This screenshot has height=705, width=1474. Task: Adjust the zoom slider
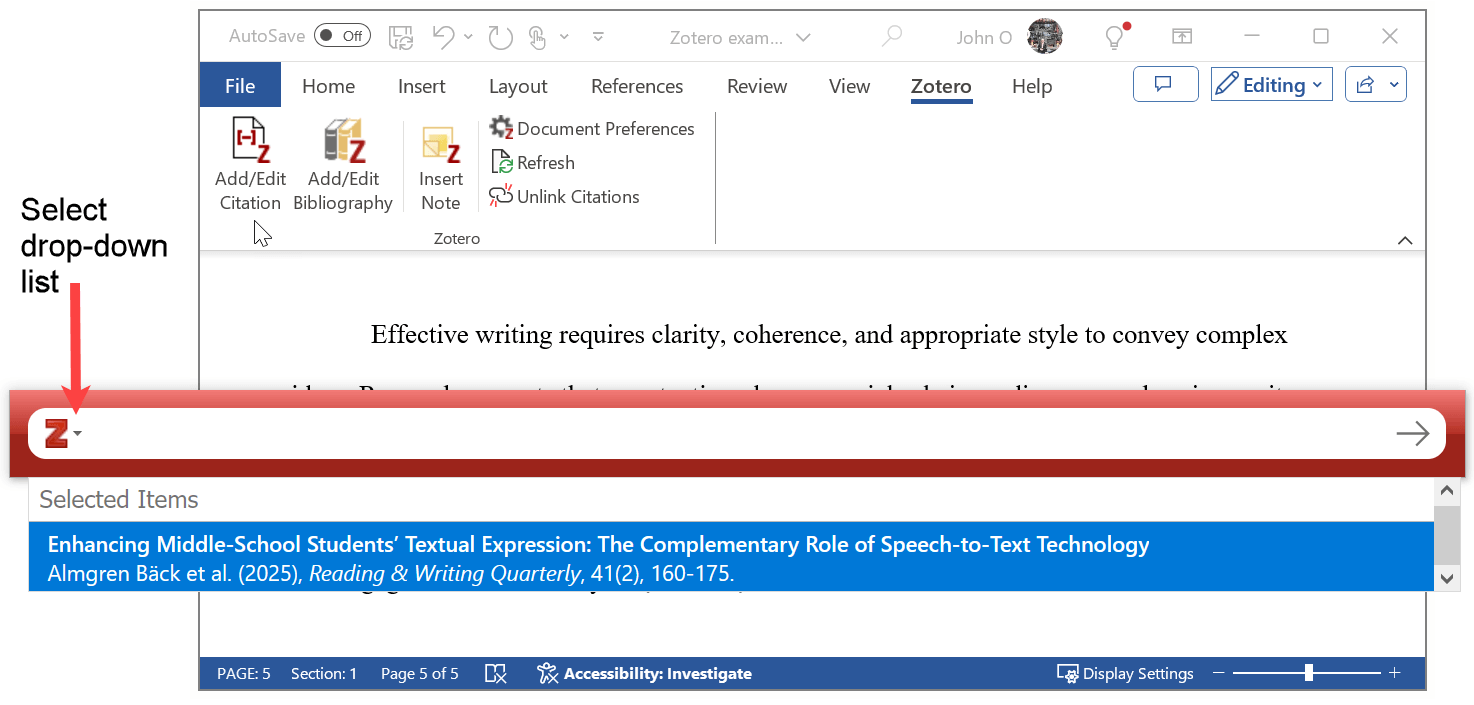[1310, 673]
